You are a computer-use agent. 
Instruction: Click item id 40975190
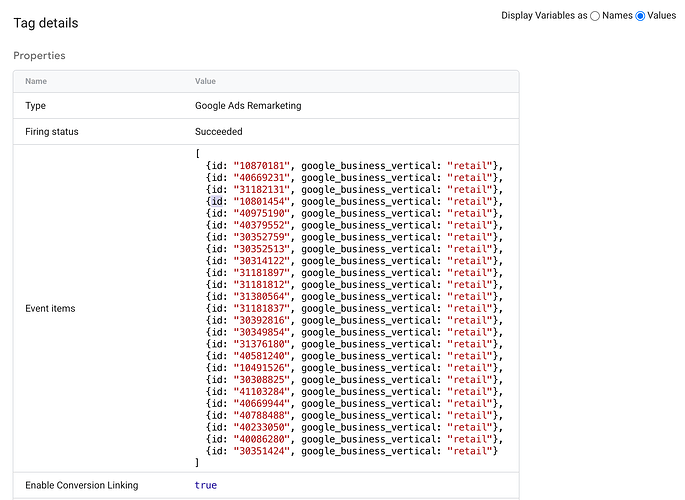click(262, 213)
